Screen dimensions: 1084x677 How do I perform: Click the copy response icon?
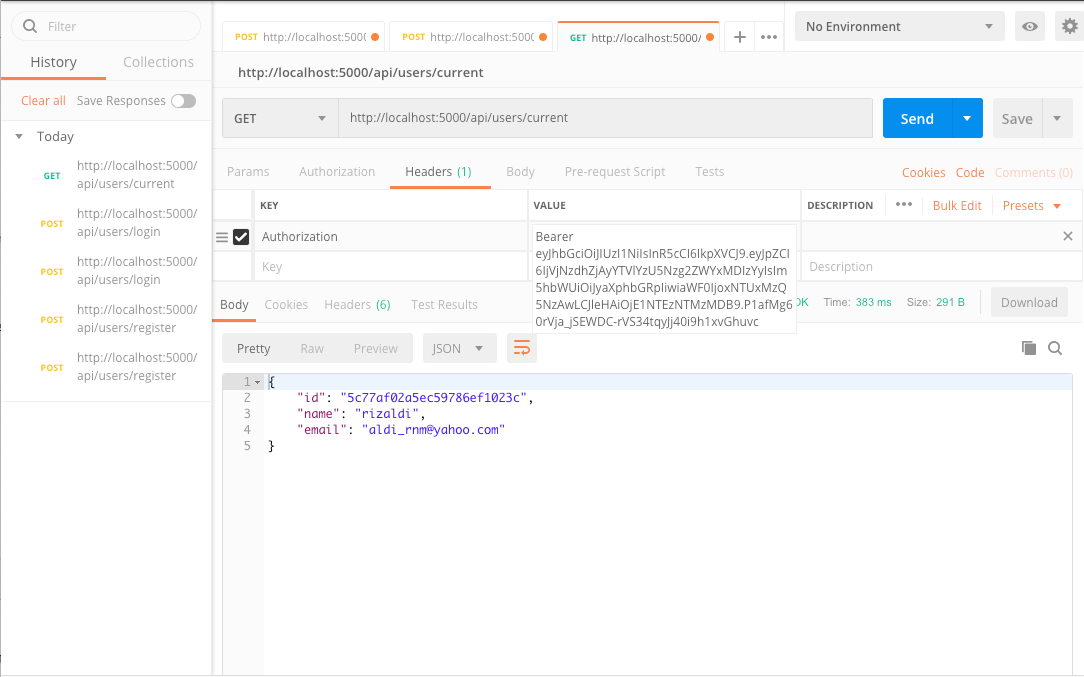tap(1028, 348)
